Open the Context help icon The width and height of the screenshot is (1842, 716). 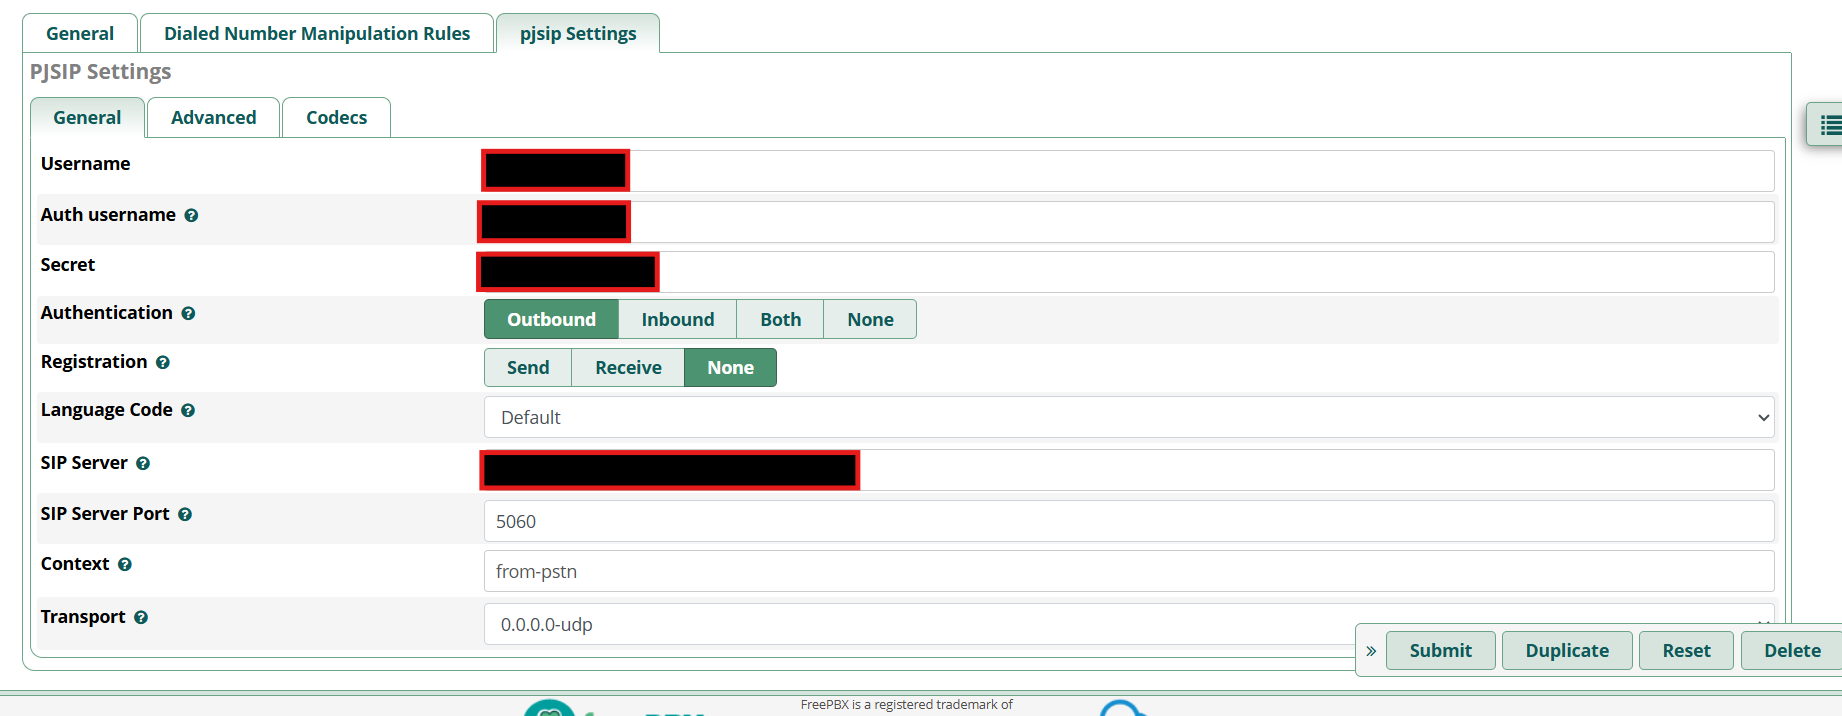125,565
